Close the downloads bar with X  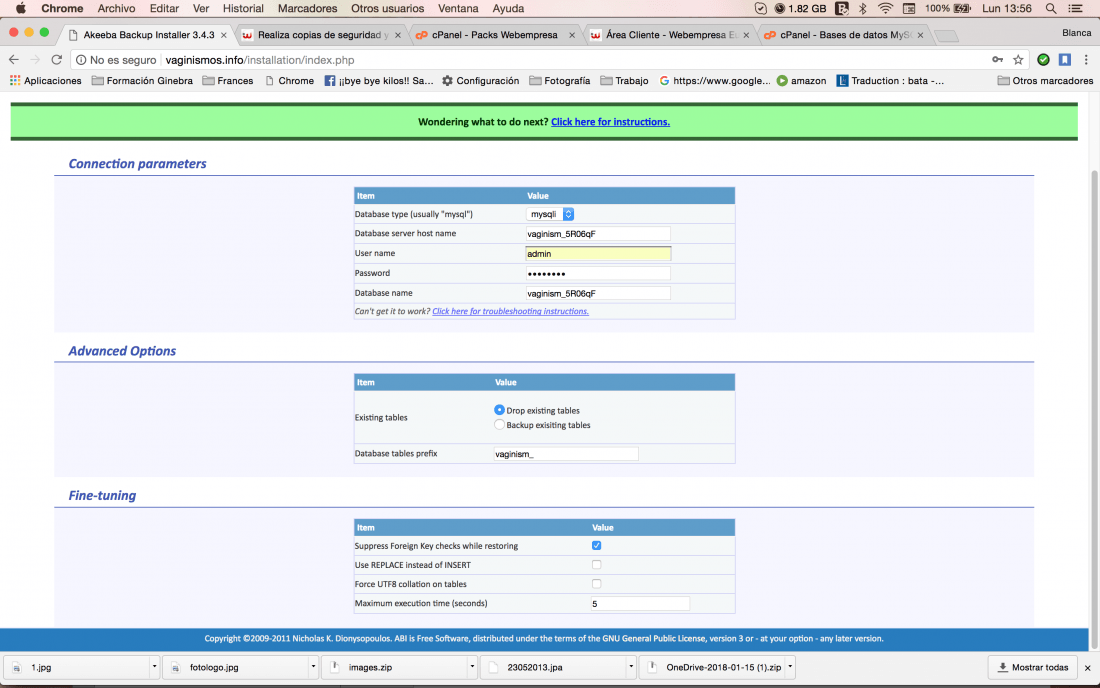coord(1087,668)
